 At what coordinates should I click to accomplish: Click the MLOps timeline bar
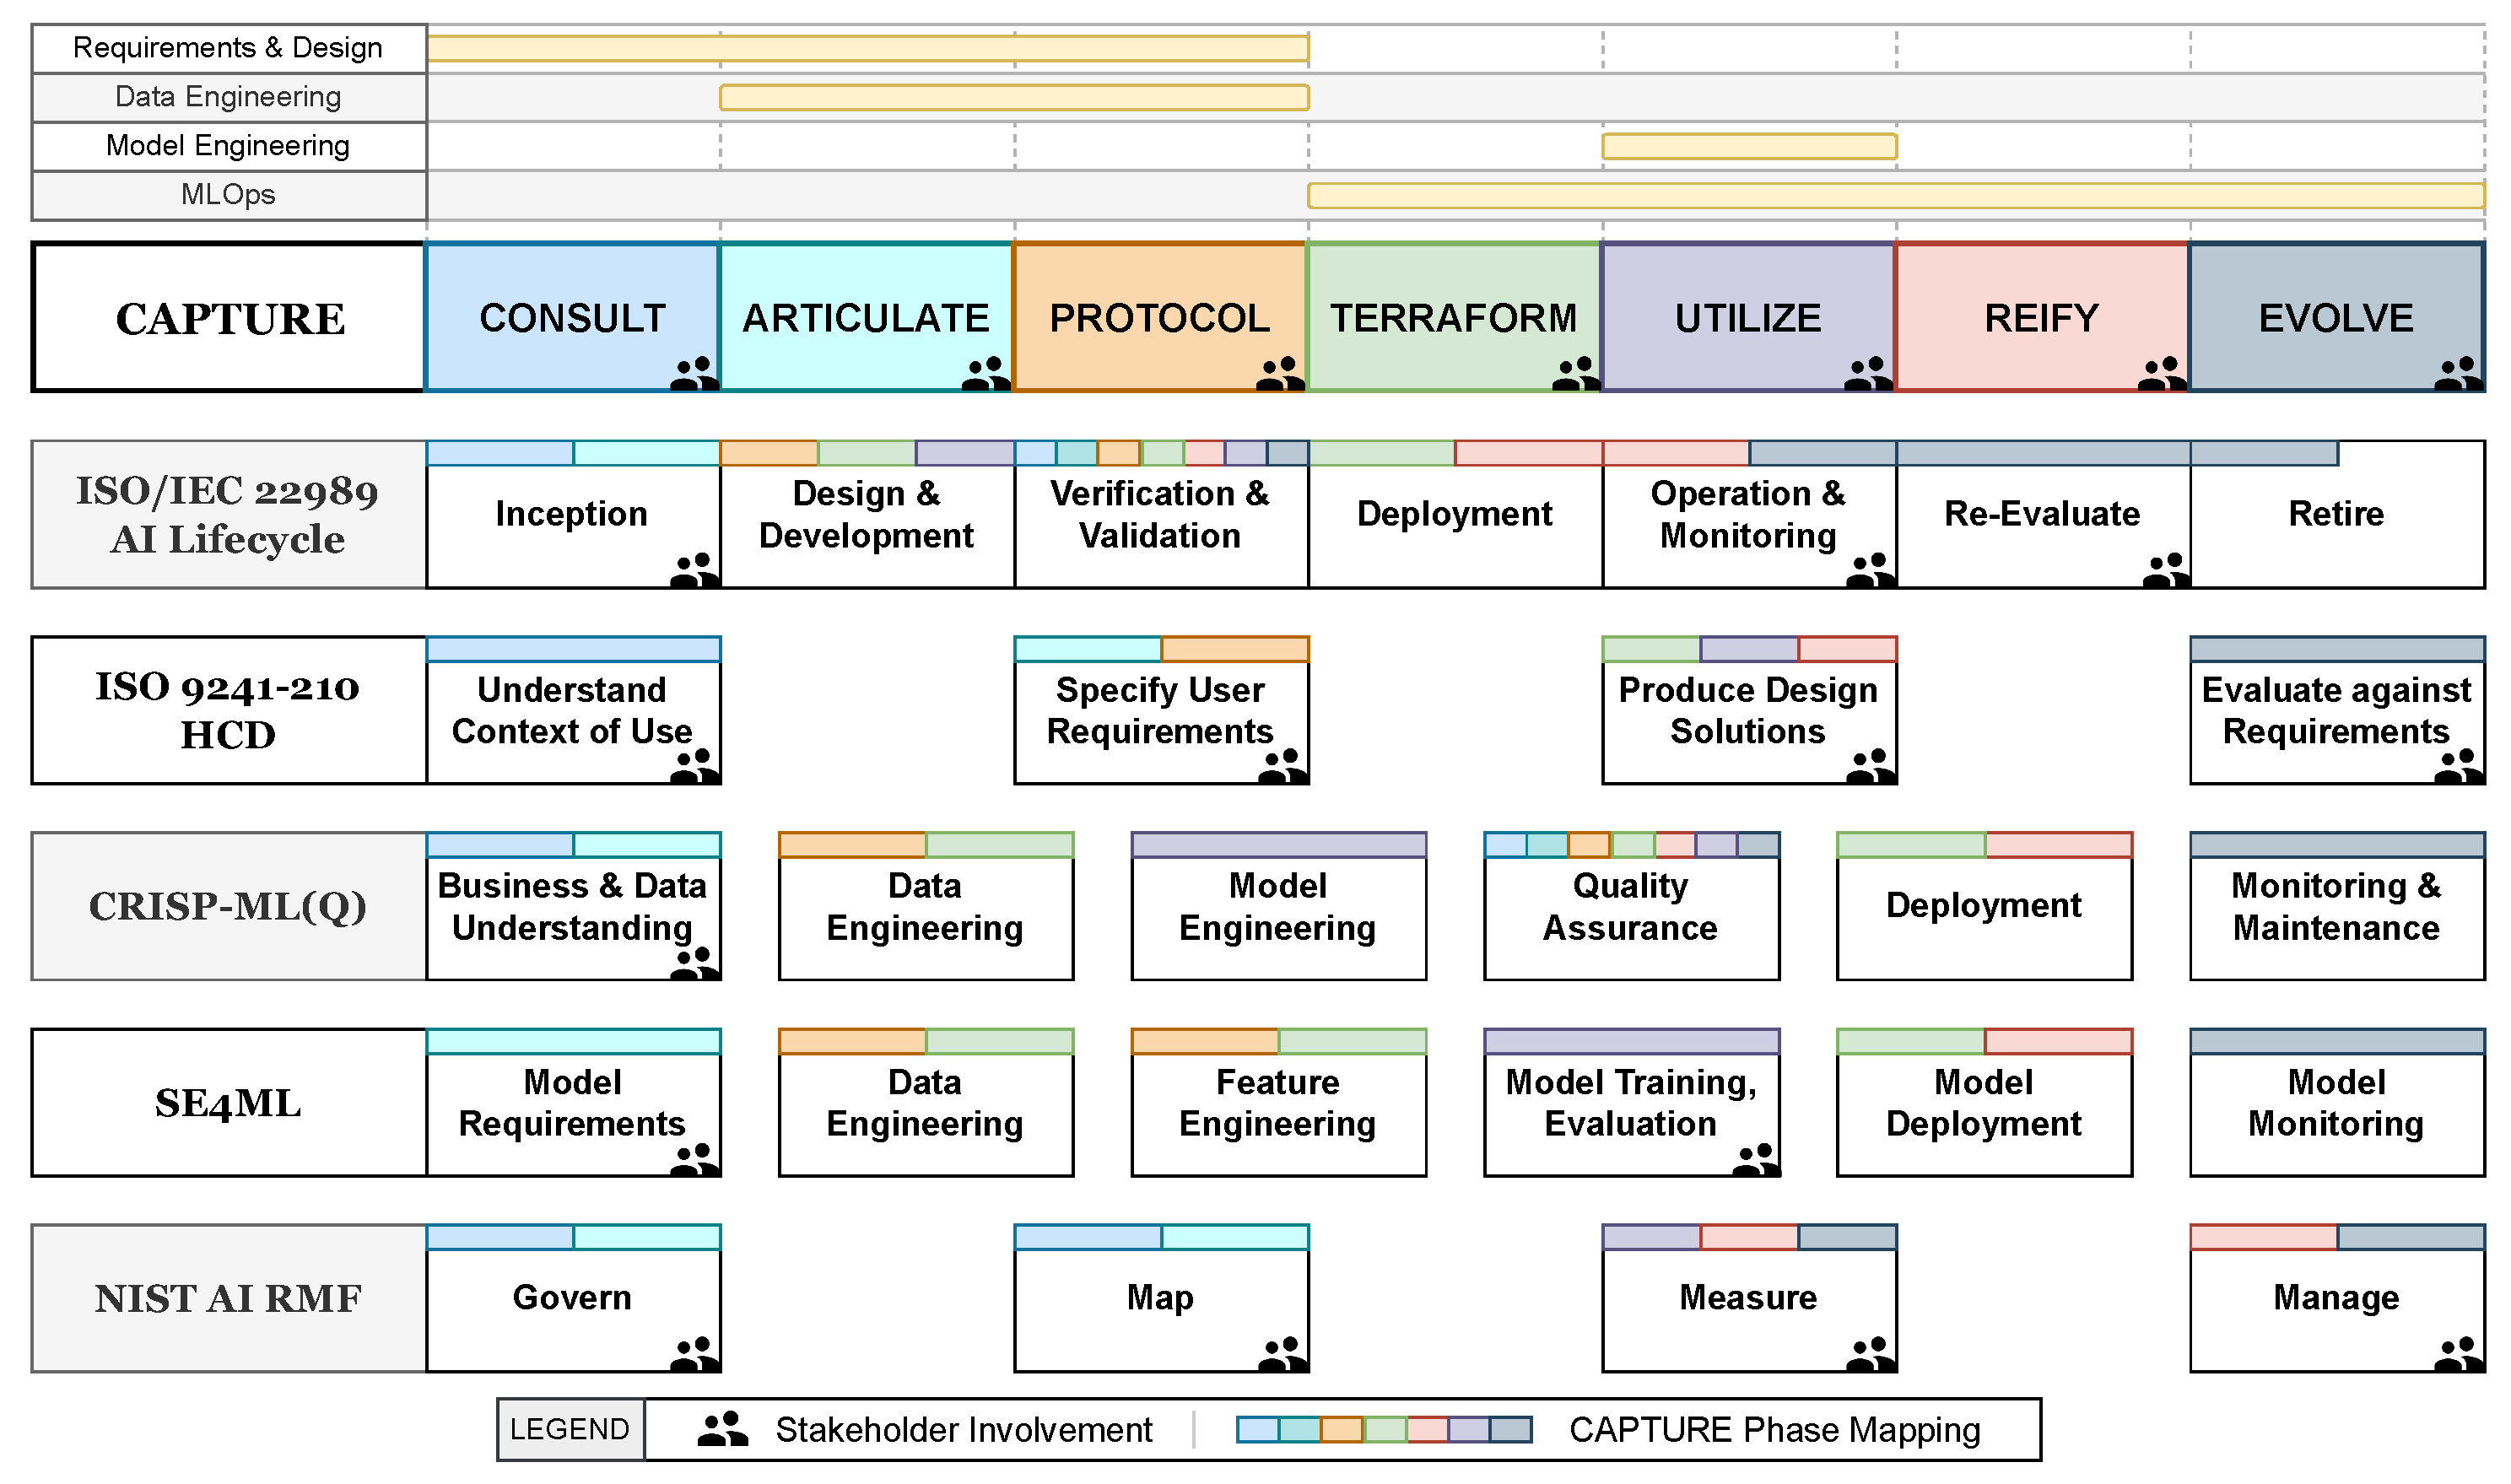(x=1896, y=195)
